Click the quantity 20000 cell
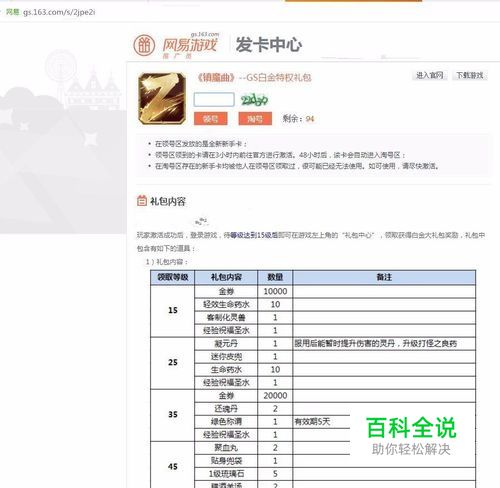The image size is (500, 488). click(275, 396)
